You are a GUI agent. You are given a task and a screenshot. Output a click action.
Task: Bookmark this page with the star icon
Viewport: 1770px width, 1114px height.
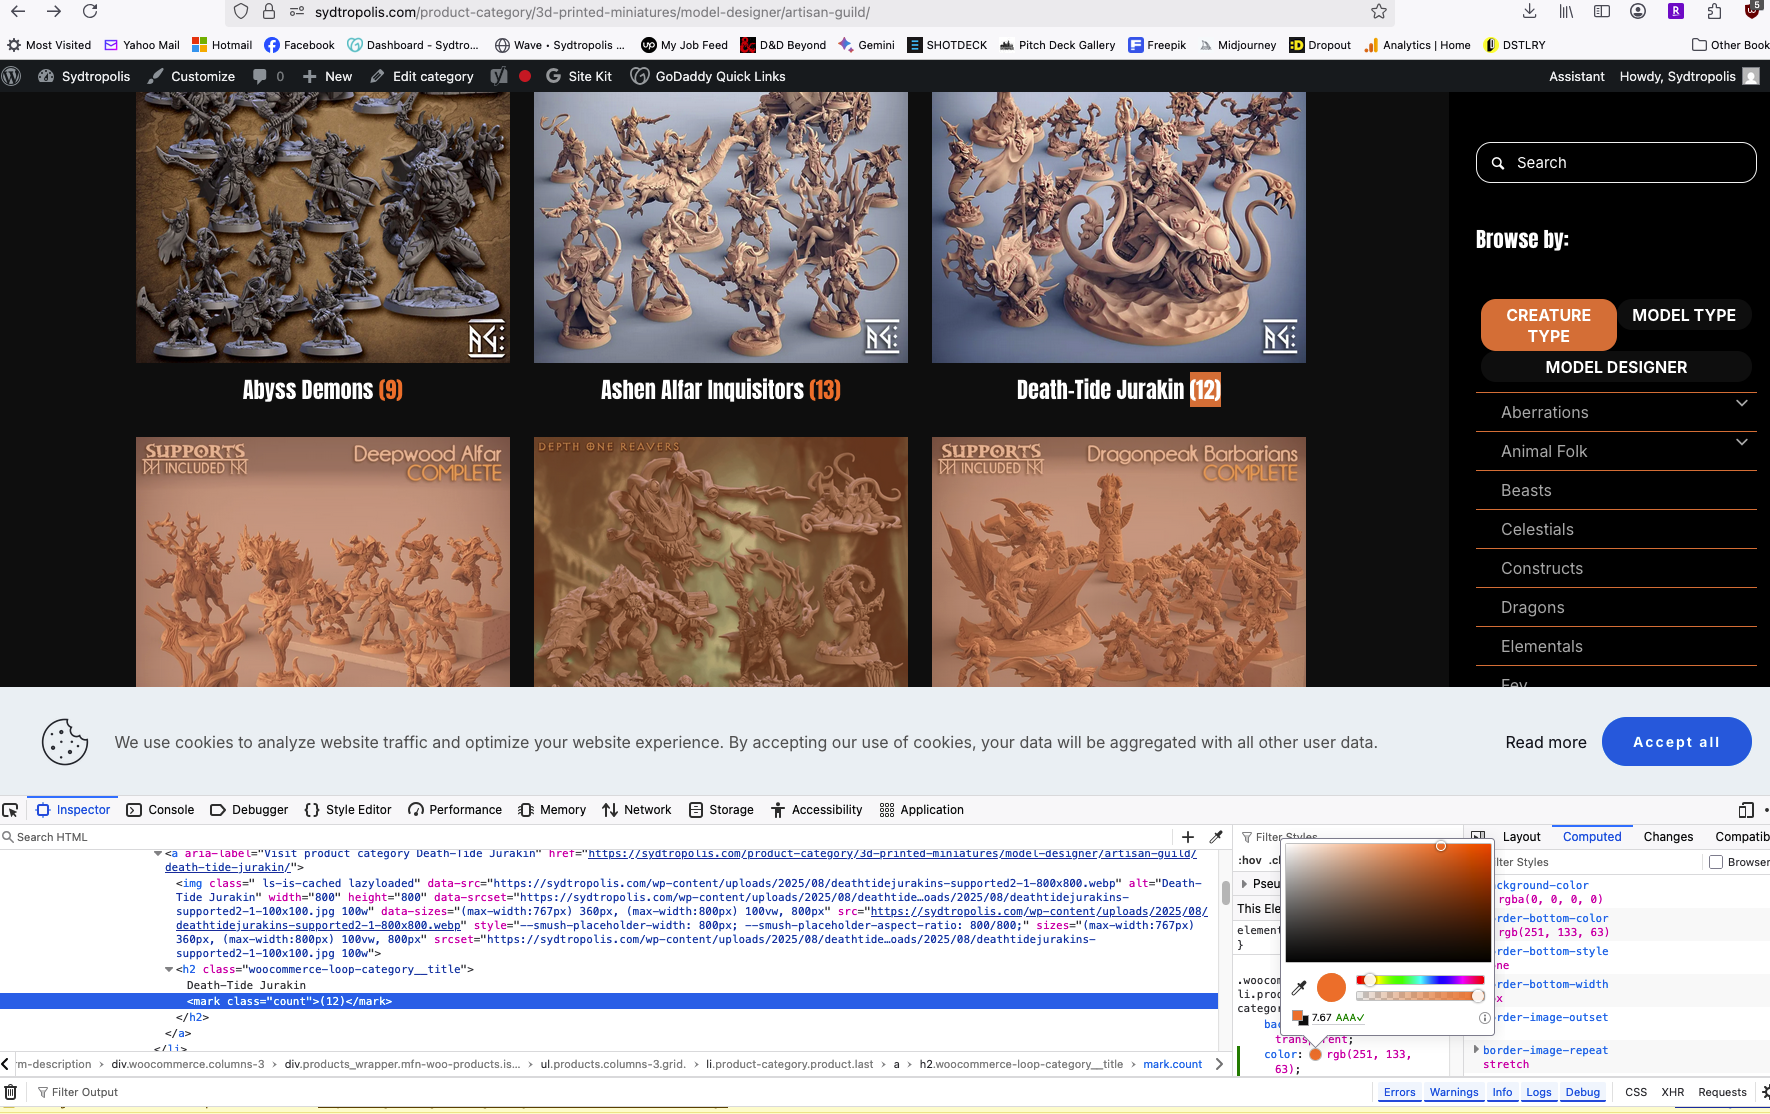[1379, 12]
